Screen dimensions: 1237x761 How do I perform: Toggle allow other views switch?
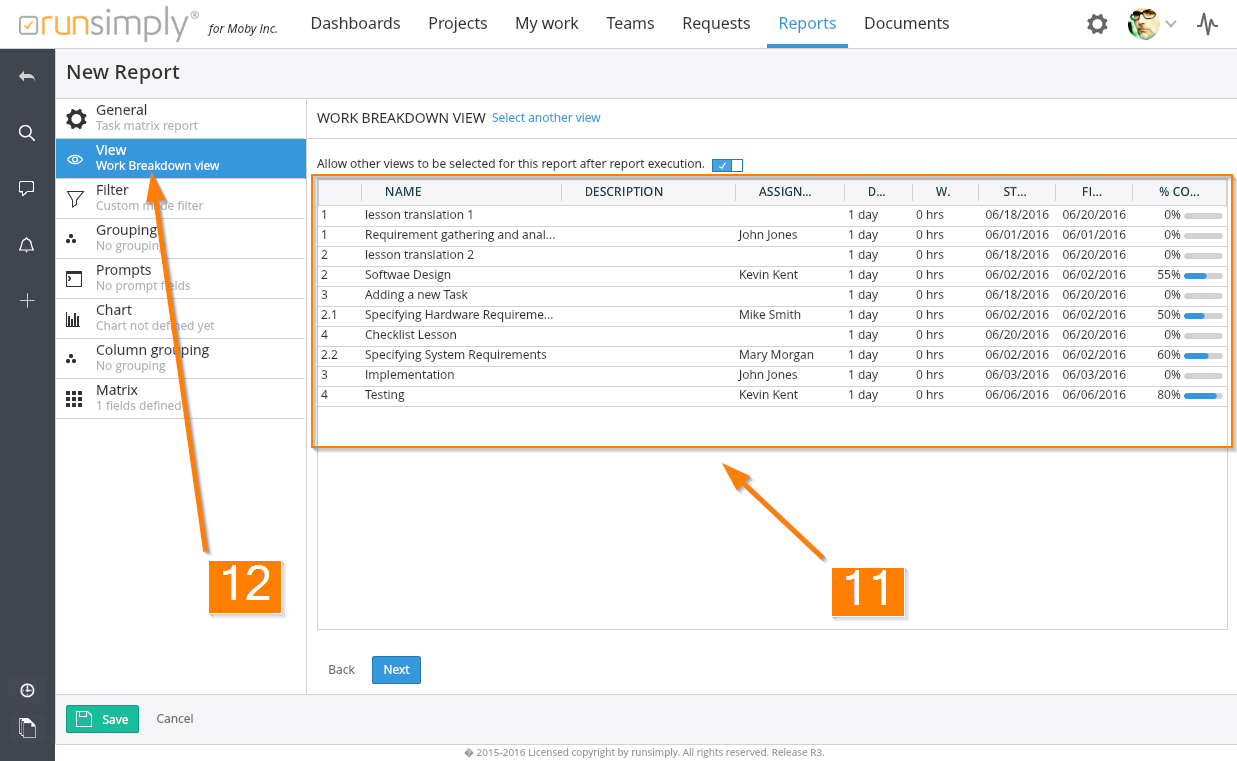coord(727,165)
